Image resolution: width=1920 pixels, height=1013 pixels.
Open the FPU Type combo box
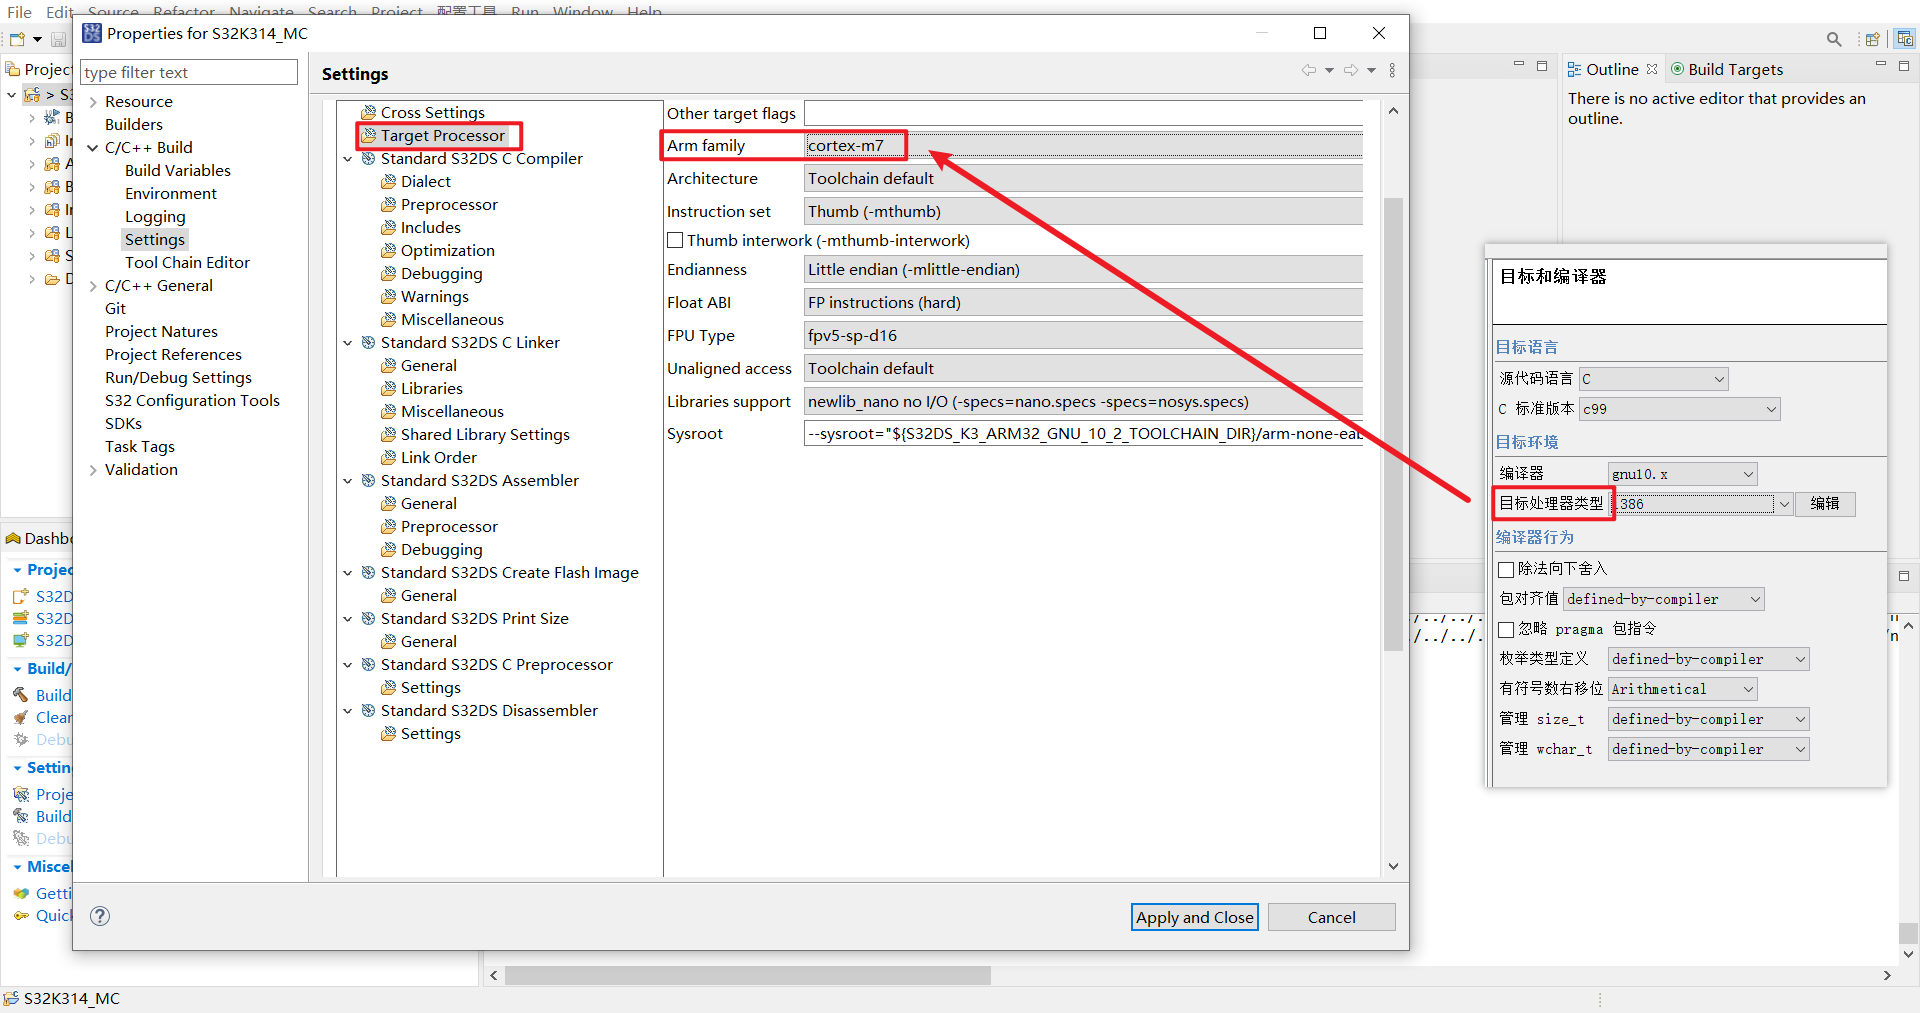tap(1083, 335)
